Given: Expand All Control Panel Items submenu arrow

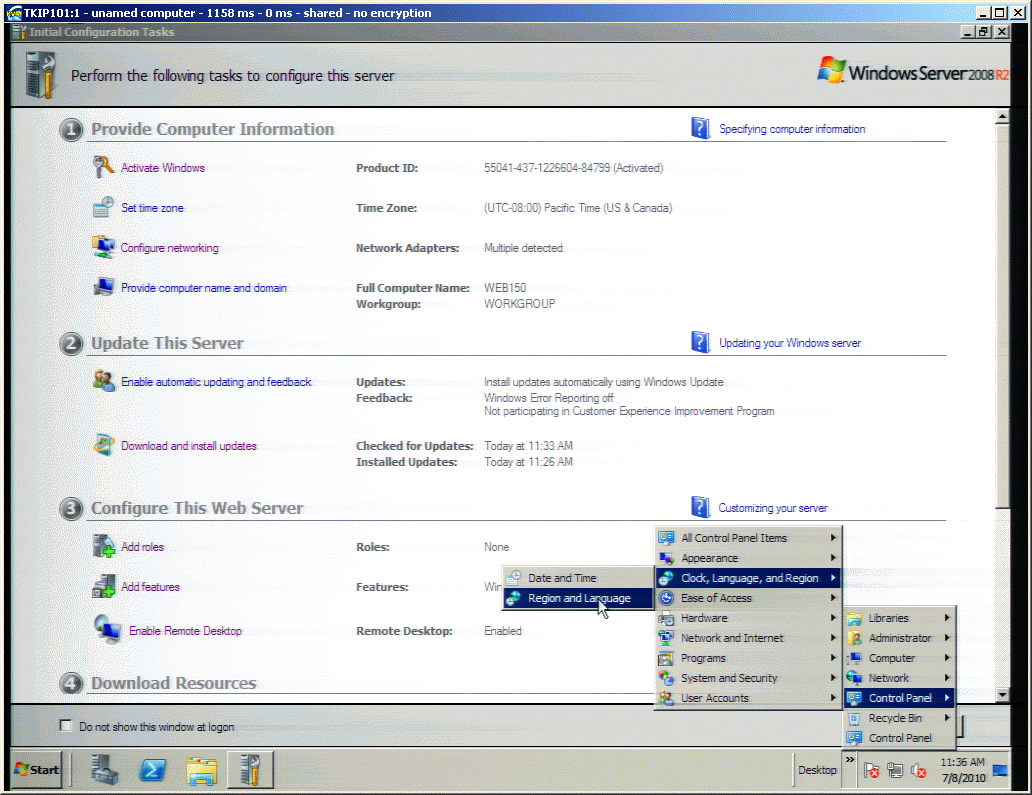Looking at the screenshot, I should pos(833,538).
